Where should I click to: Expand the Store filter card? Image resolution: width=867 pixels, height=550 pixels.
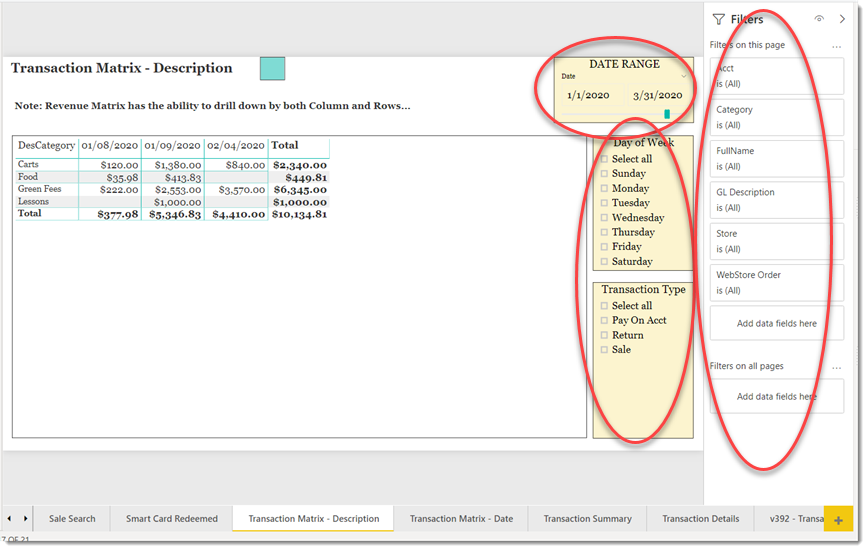click(776, 242)
